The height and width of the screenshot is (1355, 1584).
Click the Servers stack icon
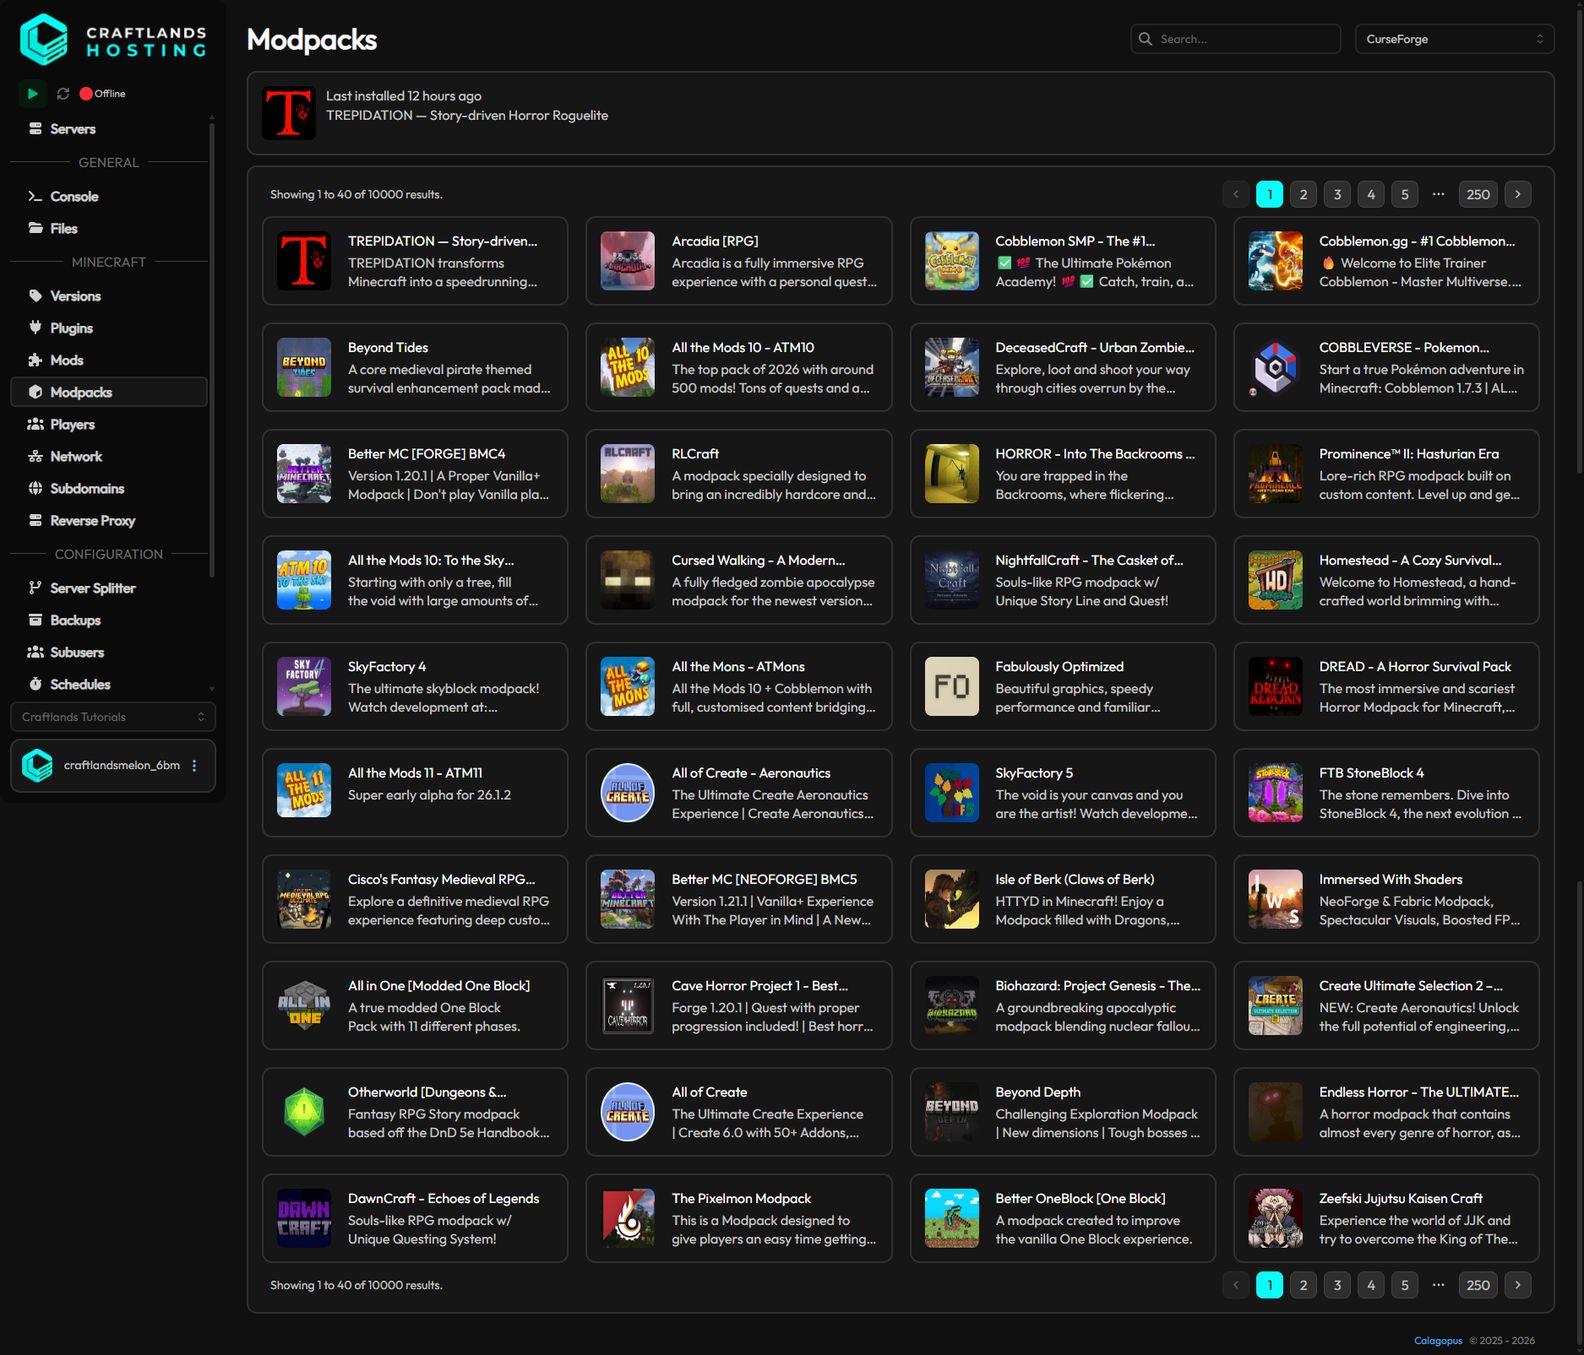point(35,129)
